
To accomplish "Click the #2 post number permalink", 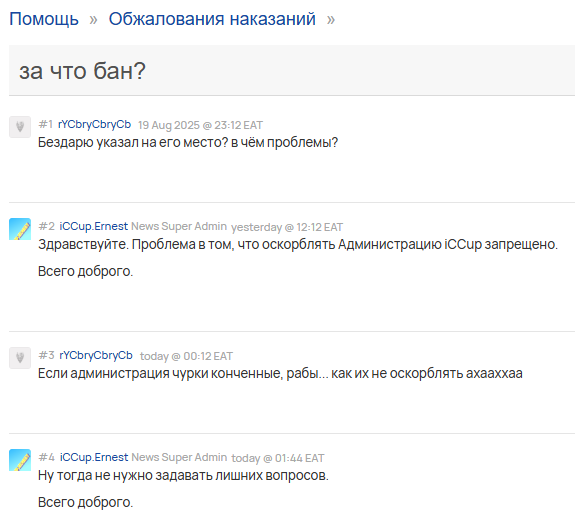I will point(47,226).
